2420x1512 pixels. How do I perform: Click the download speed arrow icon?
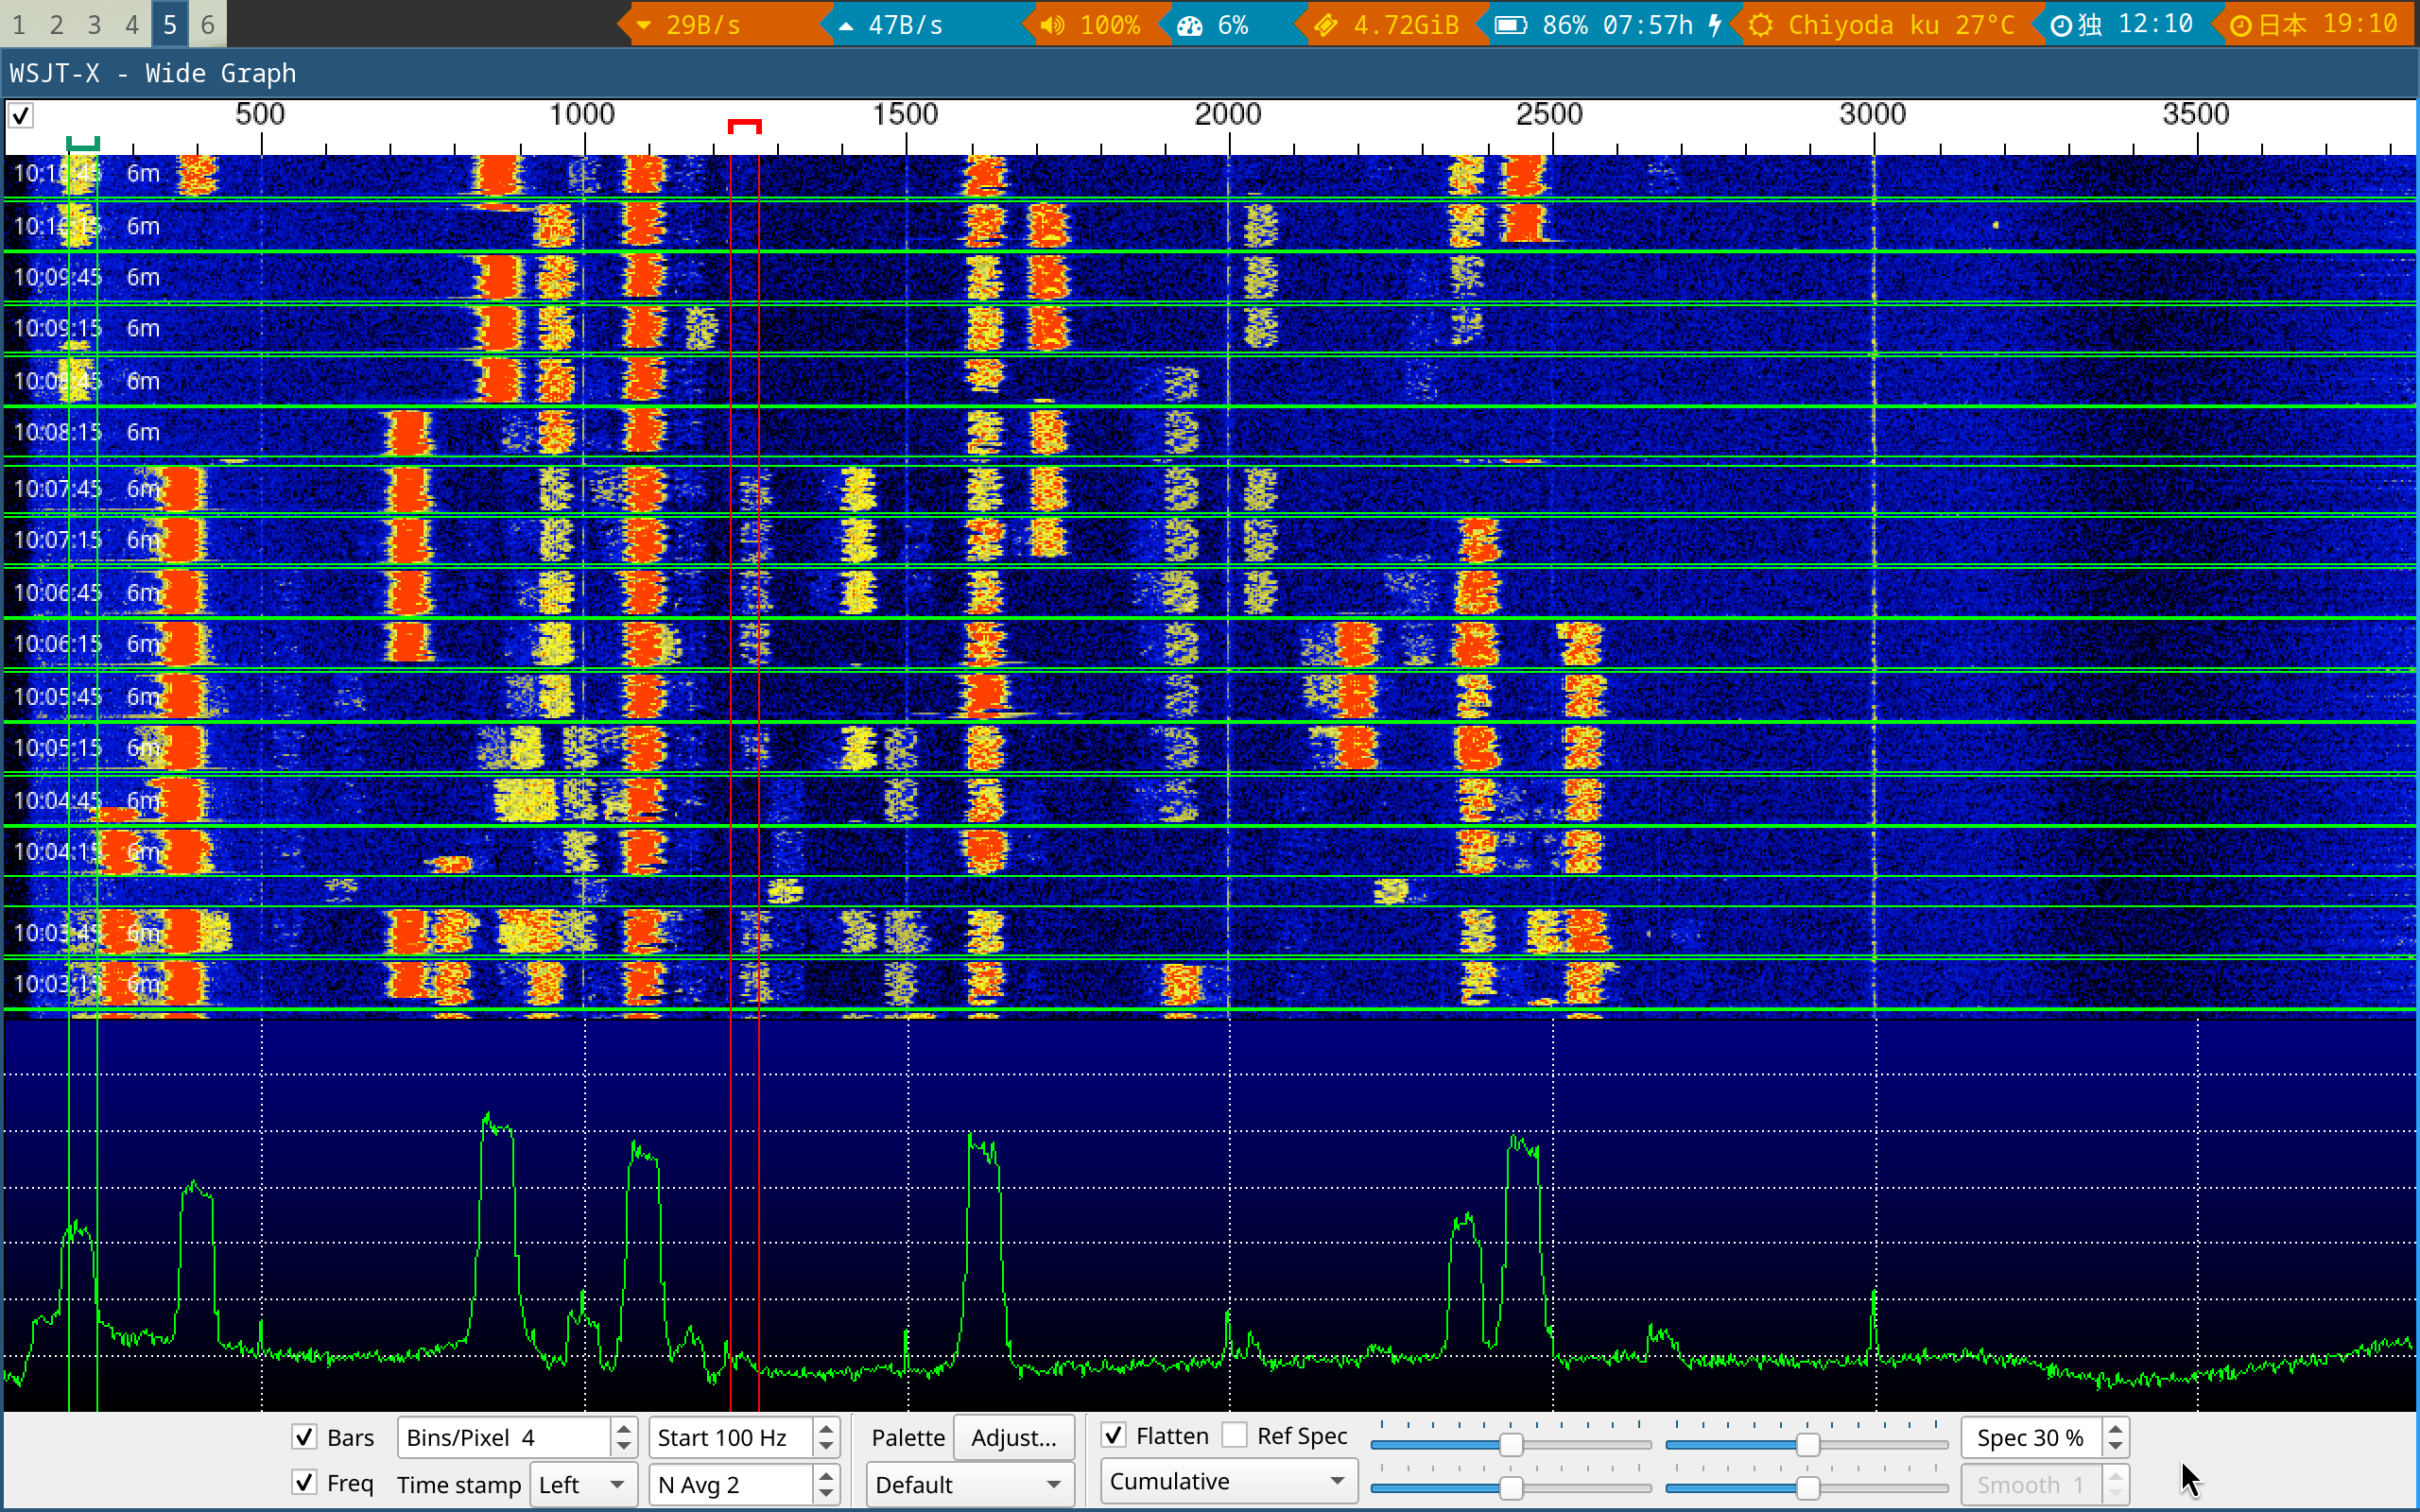coord(643,25)
